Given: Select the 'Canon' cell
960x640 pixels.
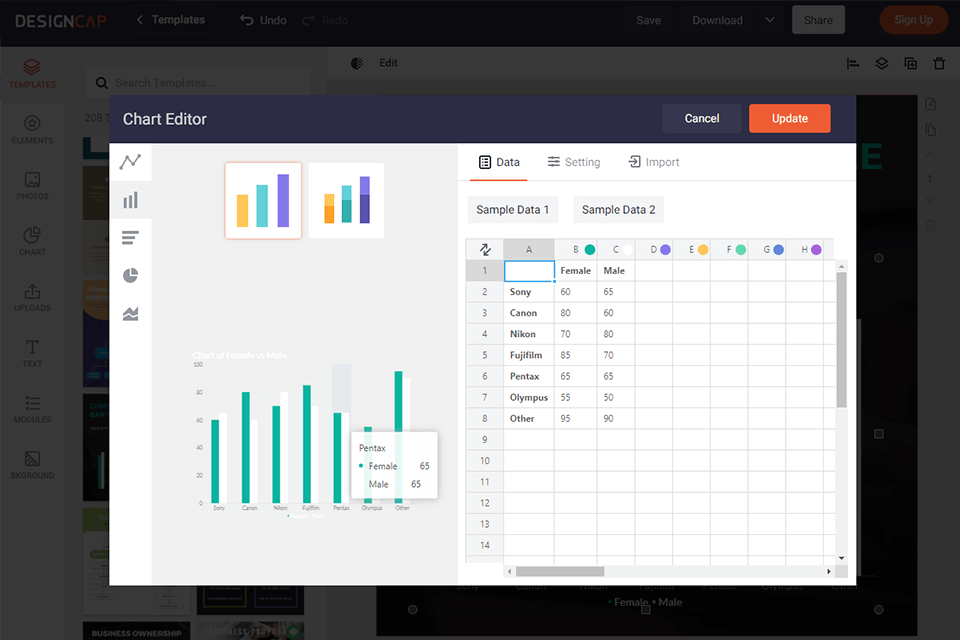Looking at the screenshot, I should tap(529, 313).
